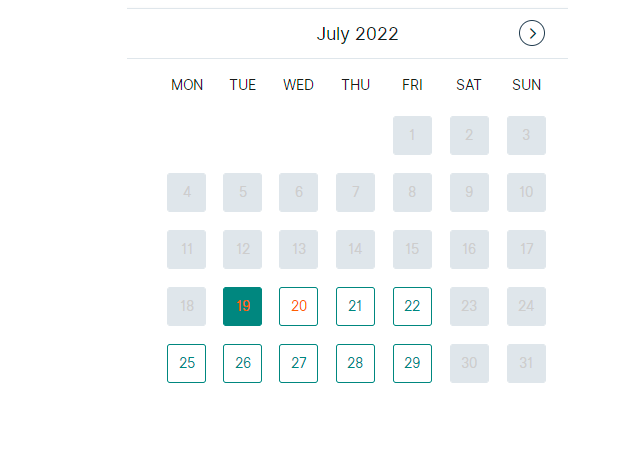
Task: Click disabled date July 18
Action: point(186,306)
